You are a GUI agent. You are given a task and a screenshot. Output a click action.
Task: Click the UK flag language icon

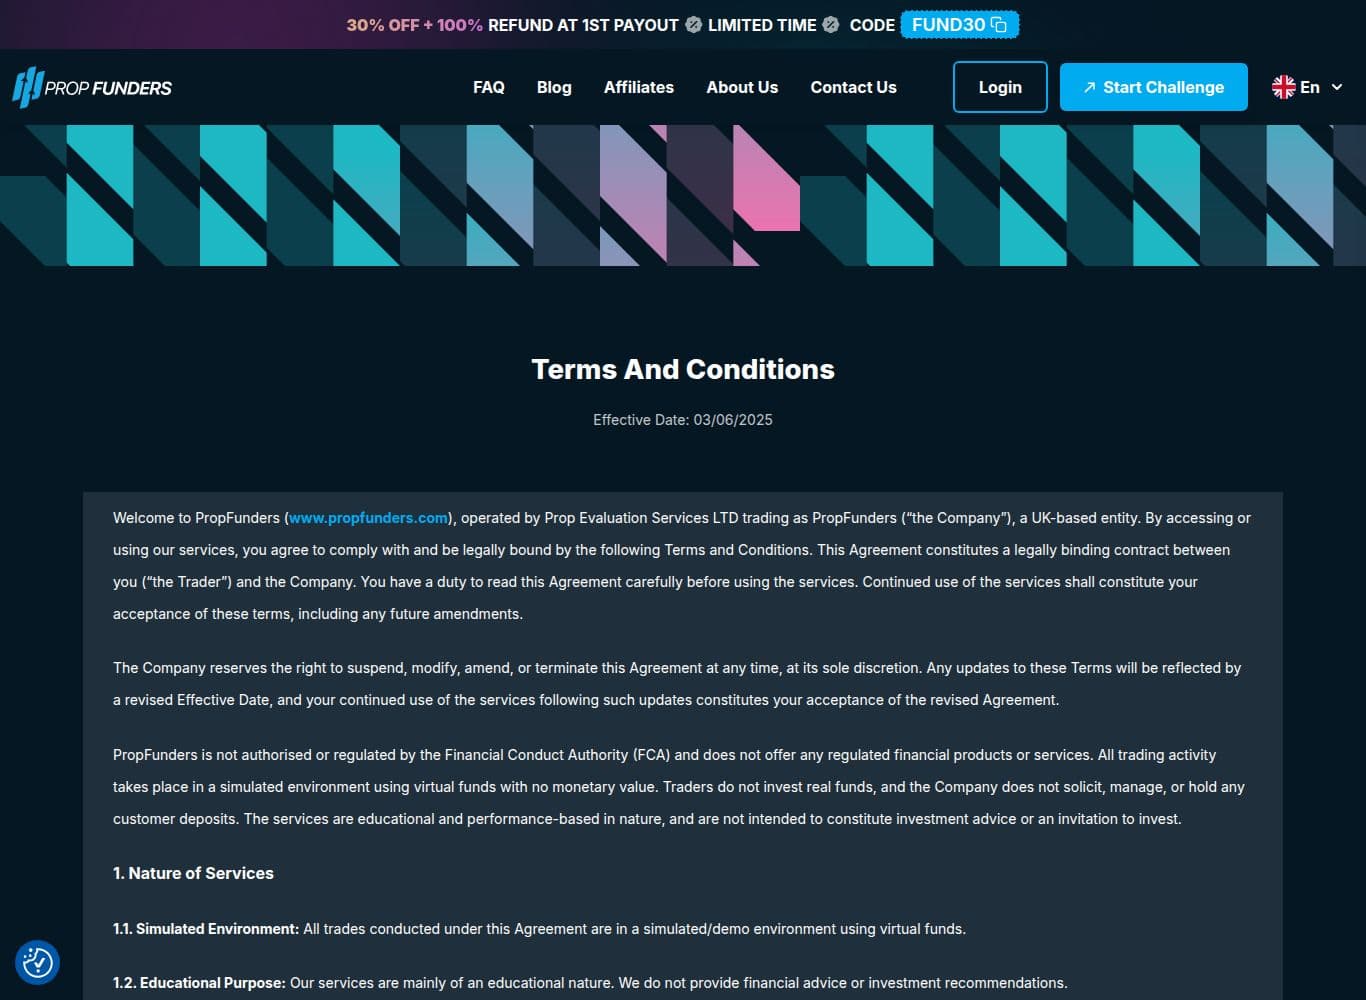click(1283, 87)
